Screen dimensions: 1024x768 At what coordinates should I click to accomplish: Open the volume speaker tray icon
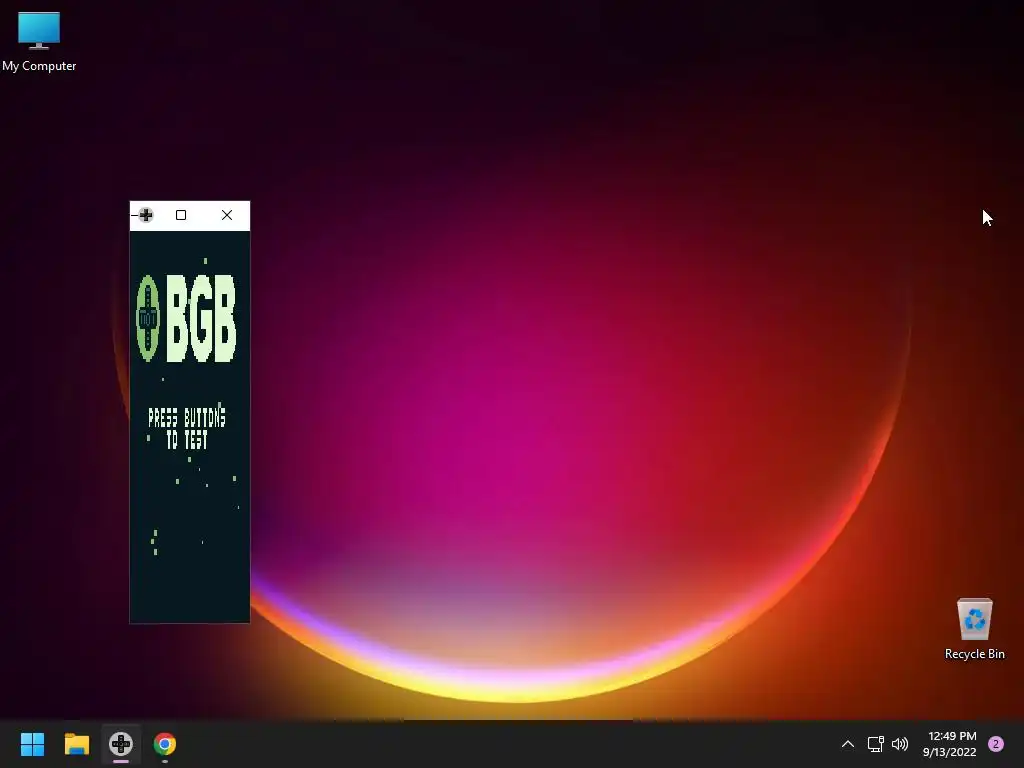pos(900,744)
